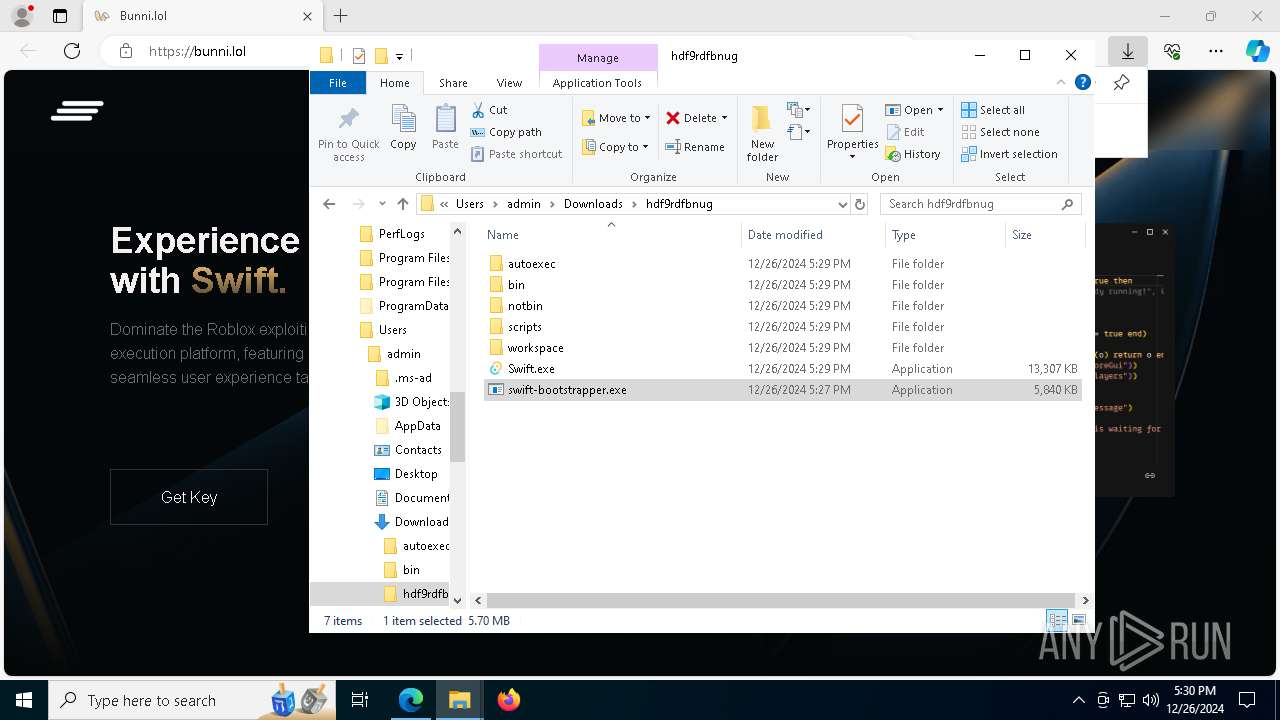1280x720 pixels.
Task: Open Edge downloads icon
Action: tap(1127, 51)
